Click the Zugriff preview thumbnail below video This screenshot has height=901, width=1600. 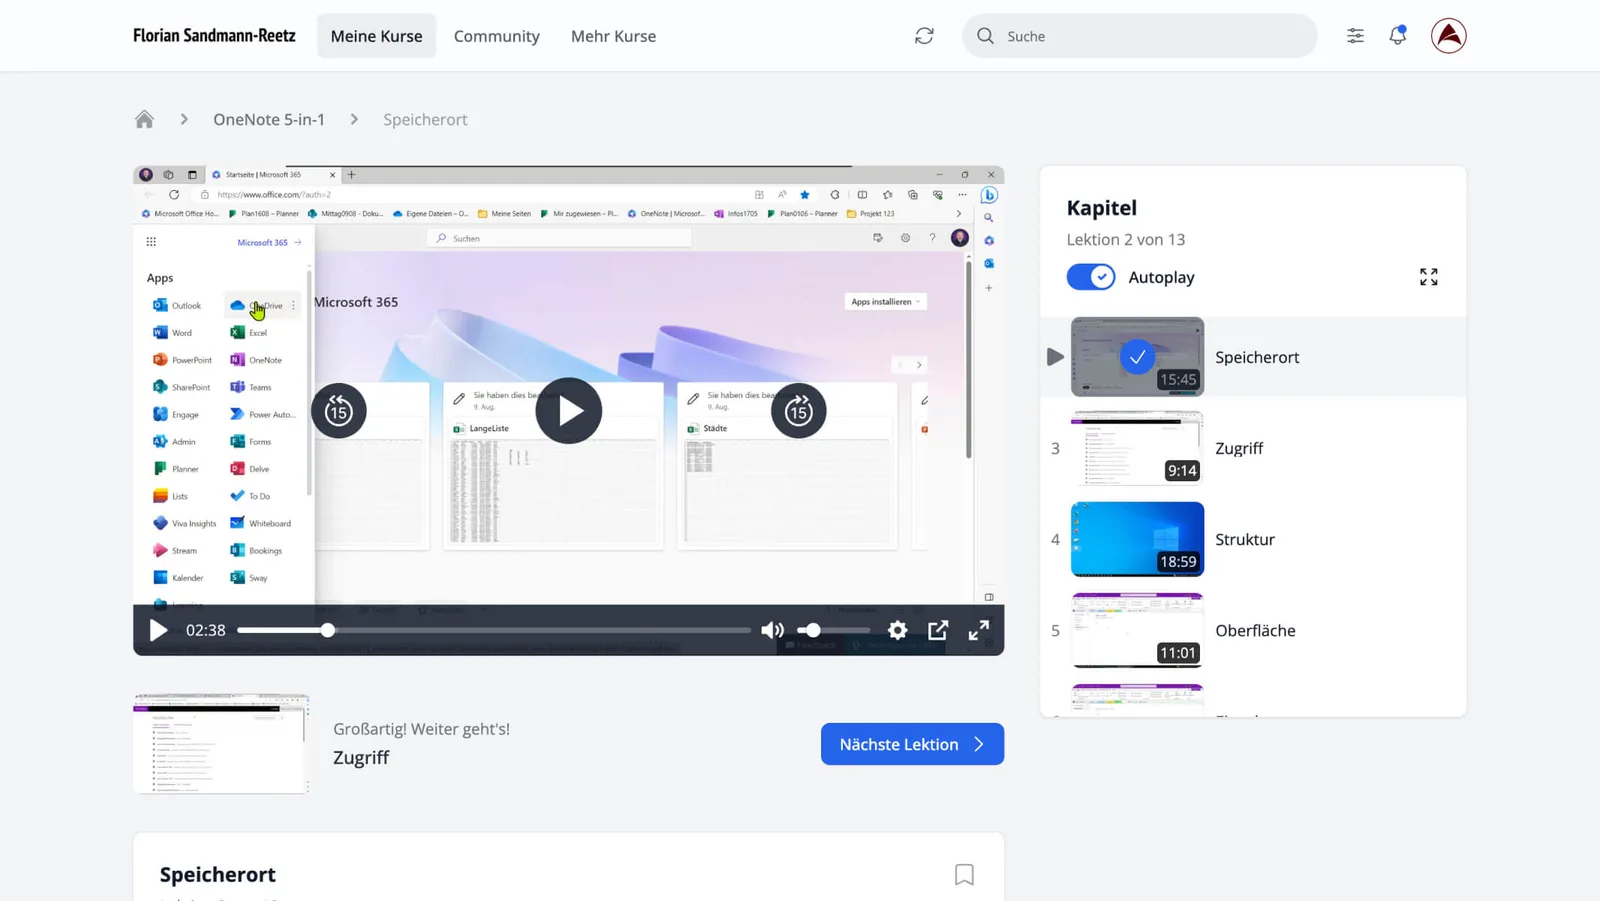click(x=221, y=744)
